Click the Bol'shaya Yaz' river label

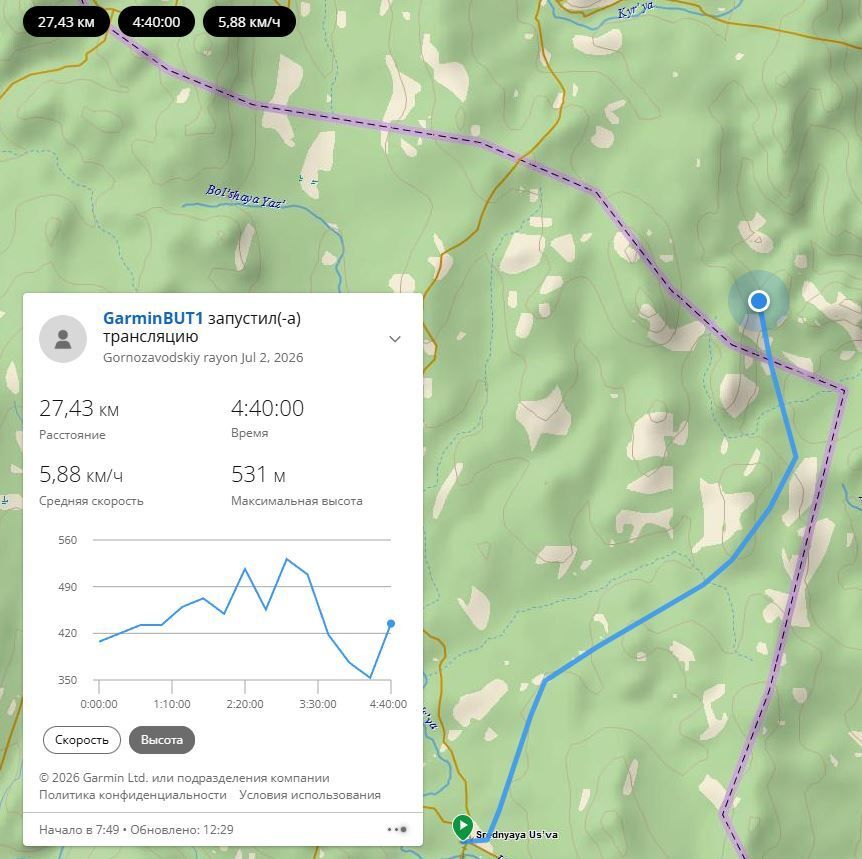point(245,197)
